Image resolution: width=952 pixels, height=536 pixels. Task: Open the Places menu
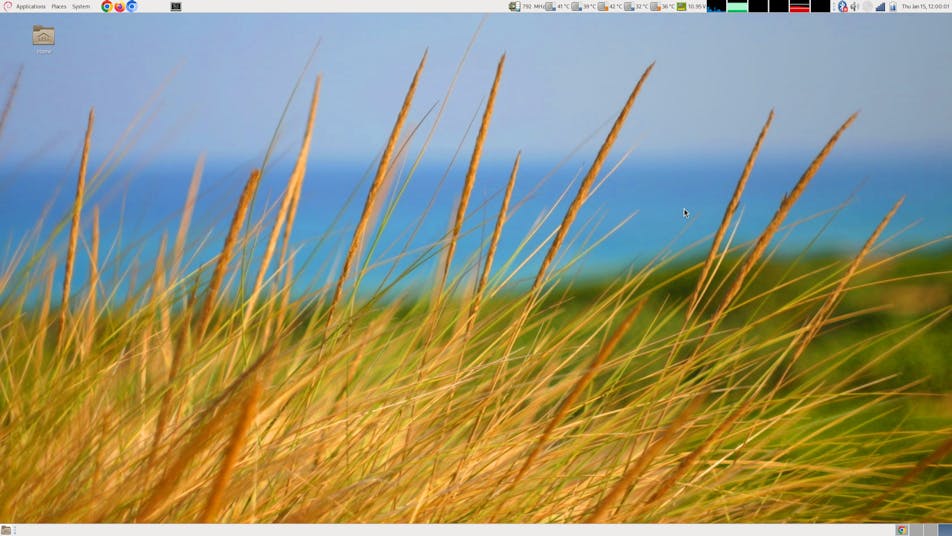pyautogui.click(x=59, y=6)
